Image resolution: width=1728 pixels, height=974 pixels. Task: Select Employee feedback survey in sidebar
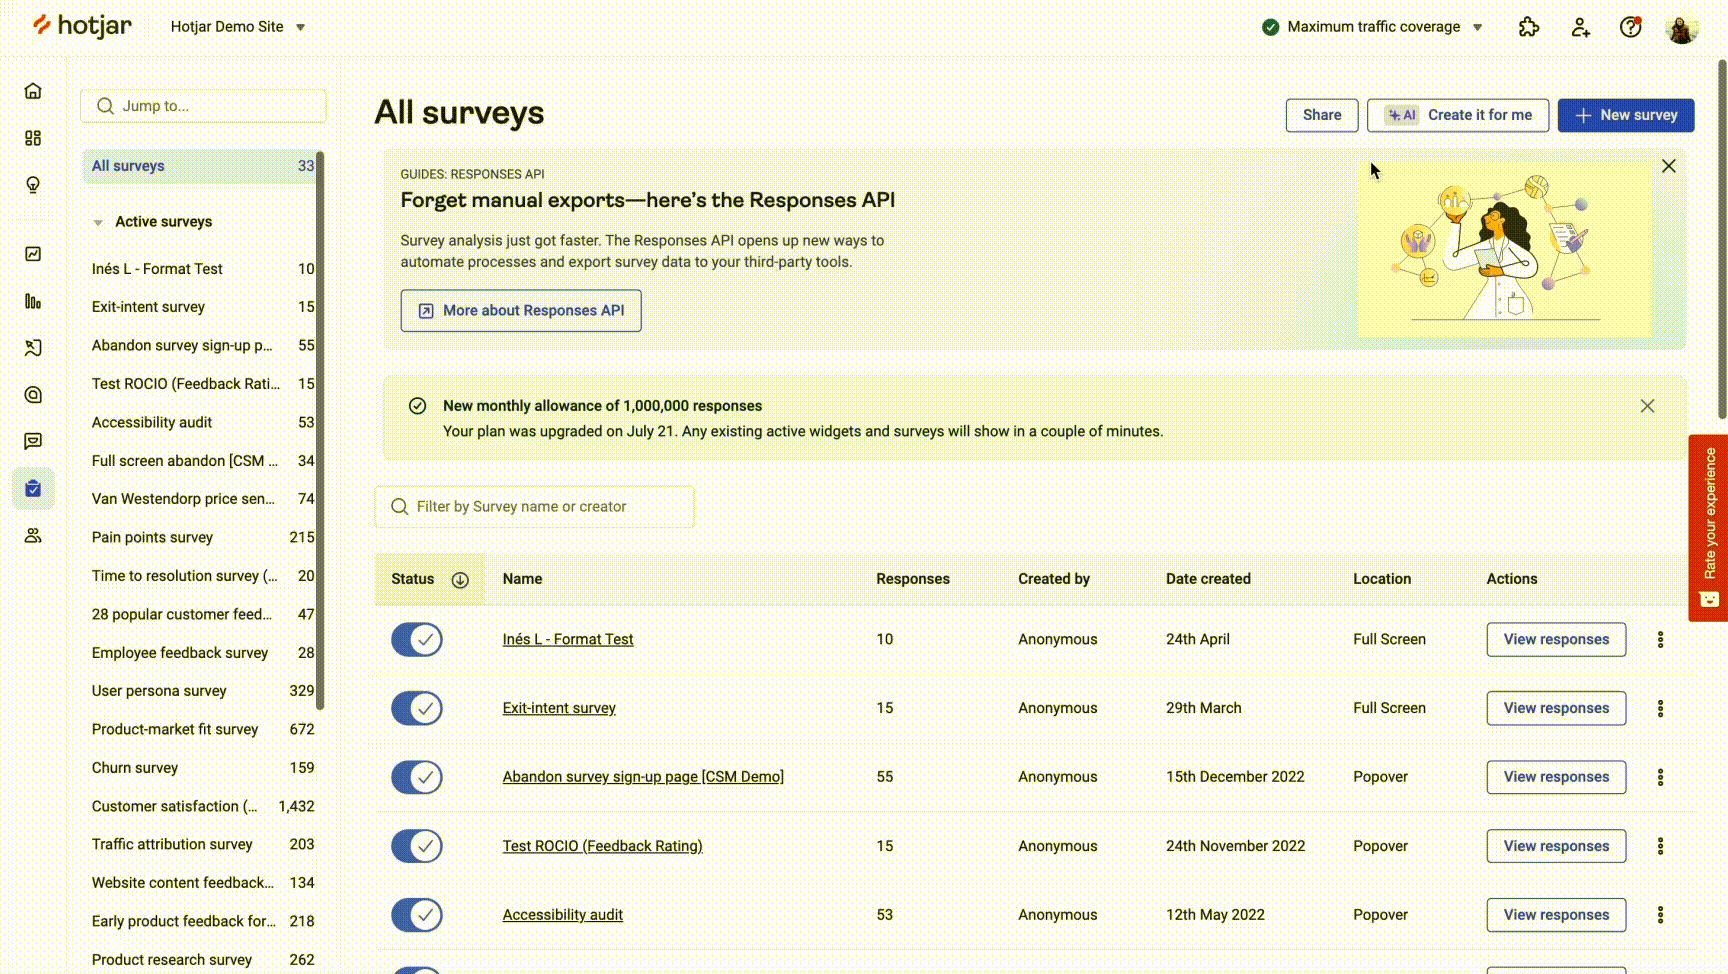(202, 653)
